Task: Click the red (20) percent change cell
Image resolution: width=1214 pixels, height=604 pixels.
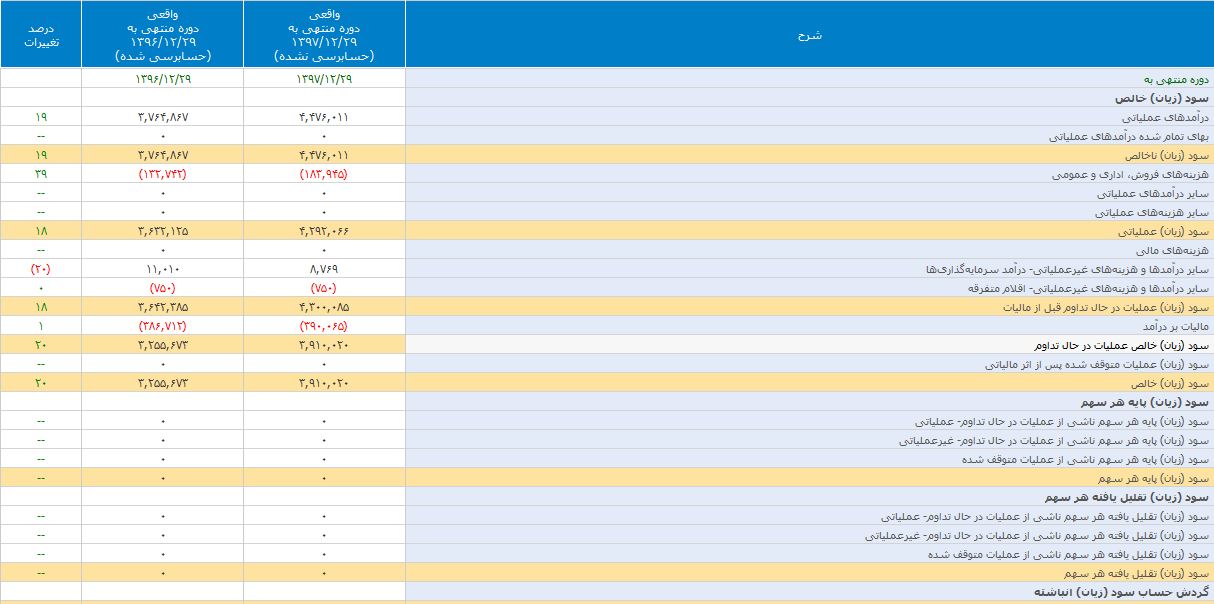Action: (41, 270)
